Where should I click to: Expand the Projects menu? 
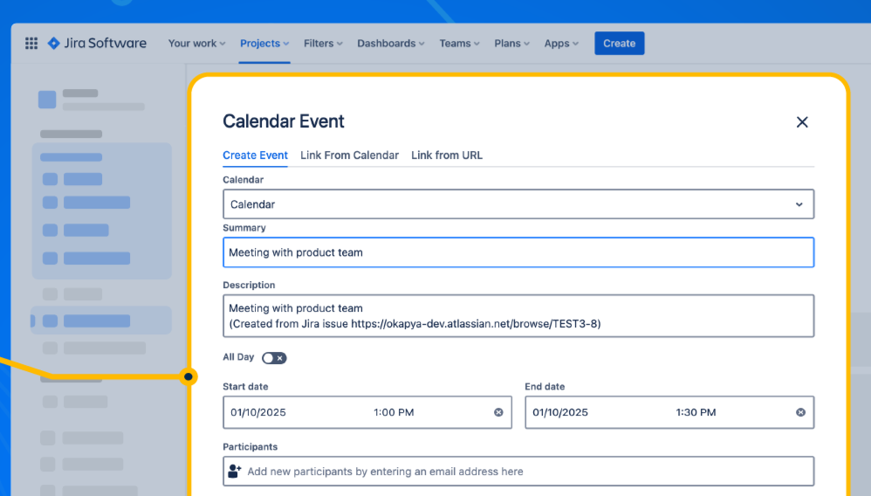pyautogui.click(x=264, y=43)
